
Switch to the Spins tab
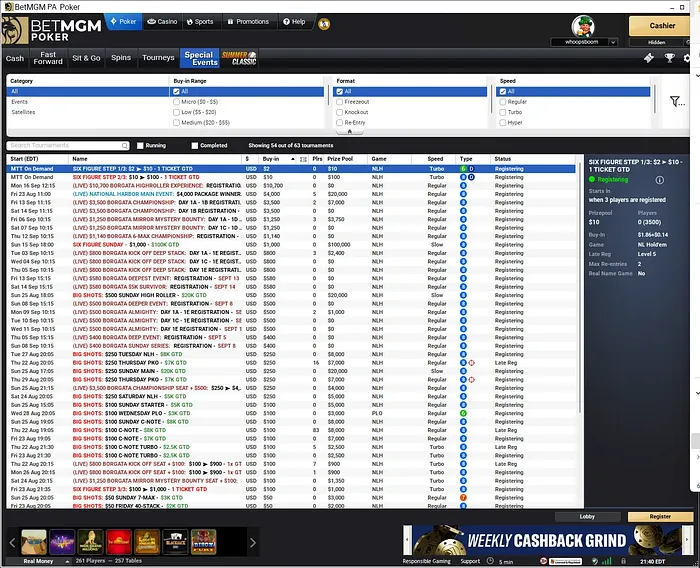coord(121,58)
